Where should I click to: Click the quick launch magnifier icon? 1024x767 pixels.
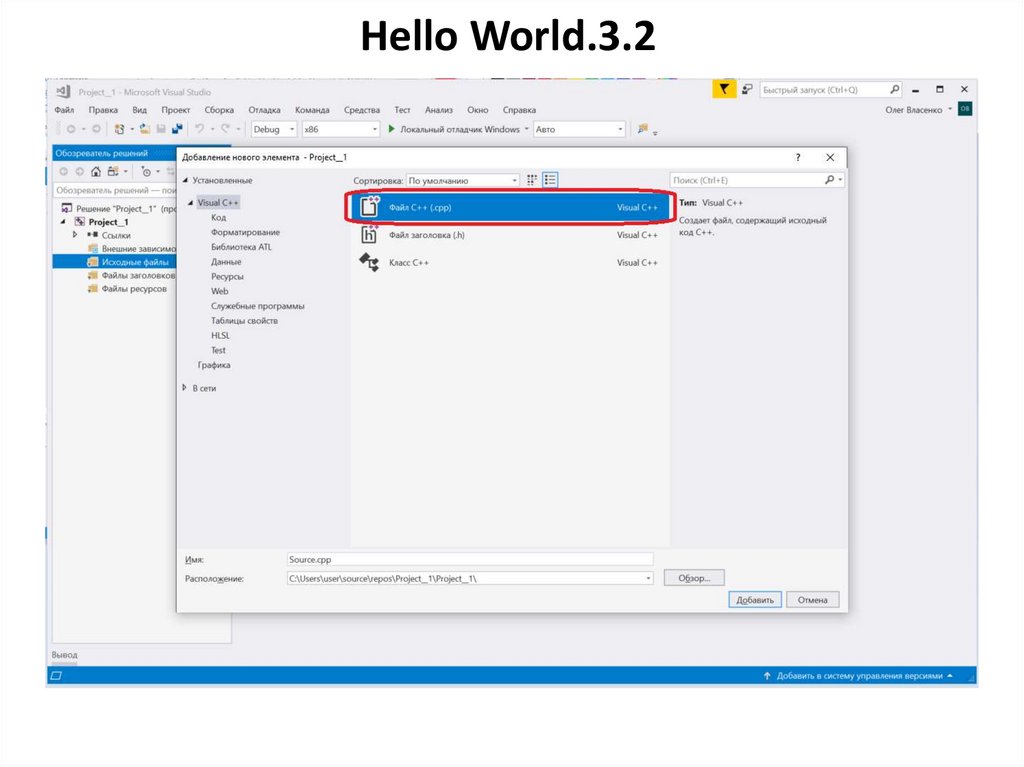pyautogui.click(x=894, y=89)
